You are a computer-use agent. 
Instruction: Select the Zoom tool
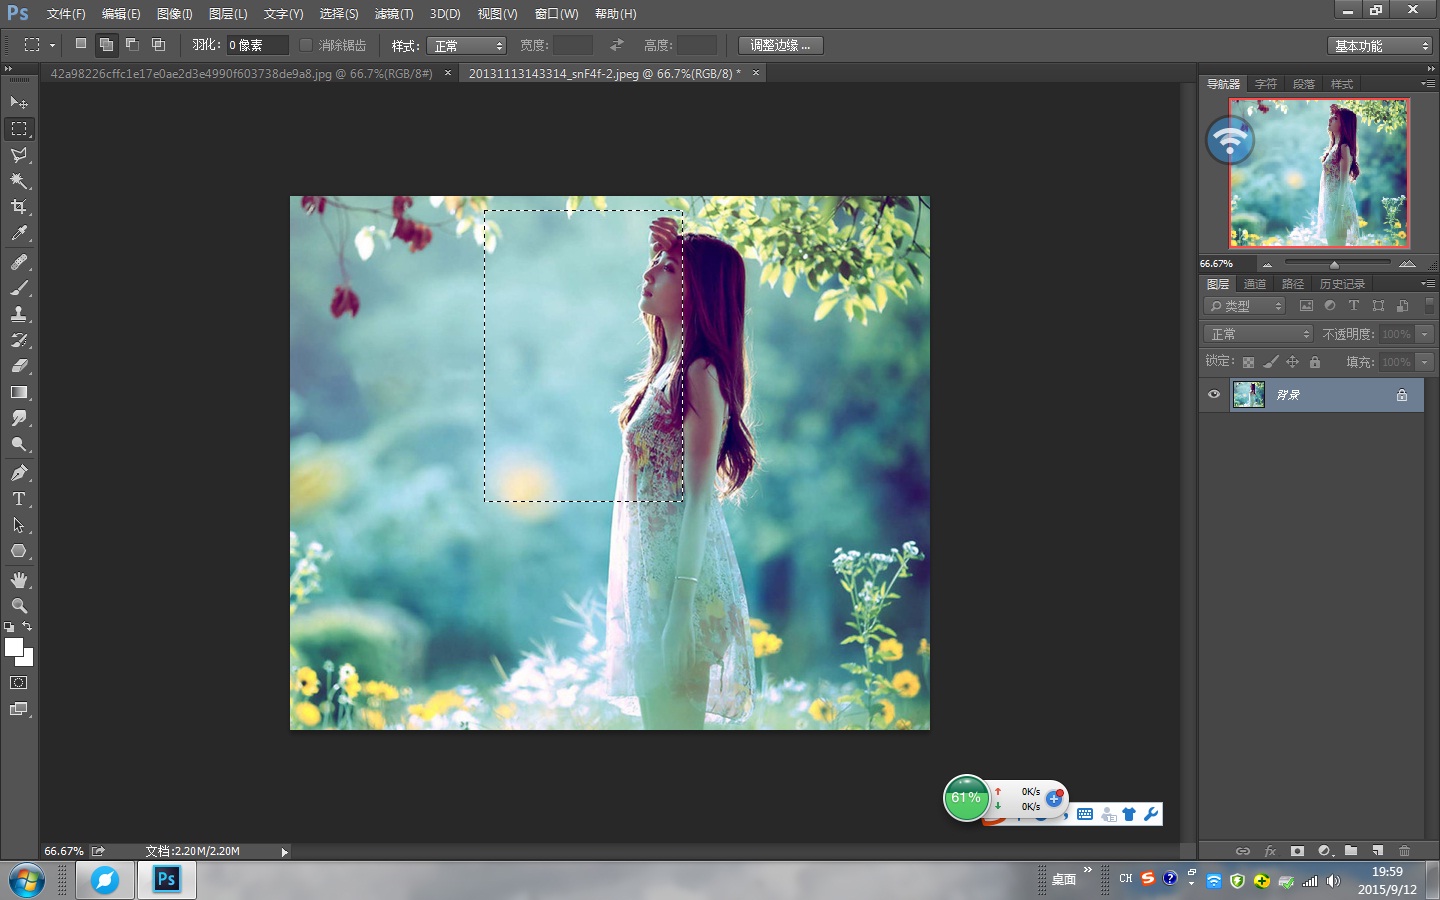pos(19,606)
